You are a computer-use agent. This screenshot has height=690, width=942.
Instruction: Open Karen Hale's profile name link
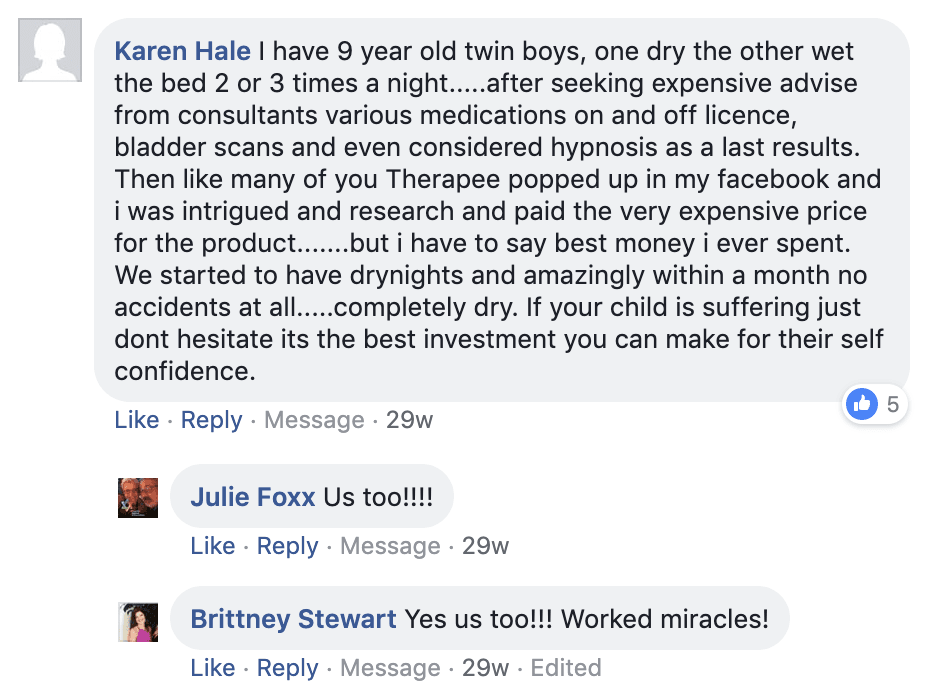(182, 51)
